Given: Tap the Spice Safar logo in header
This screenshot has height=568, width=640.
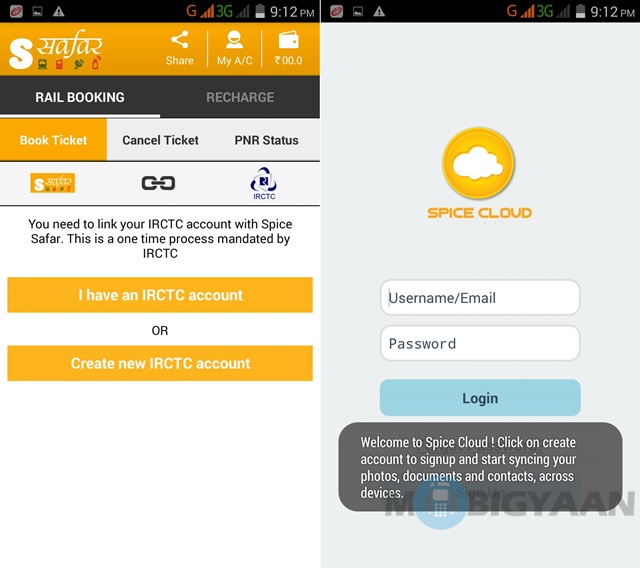Looking at the screenshot, I should coord(56,49).
